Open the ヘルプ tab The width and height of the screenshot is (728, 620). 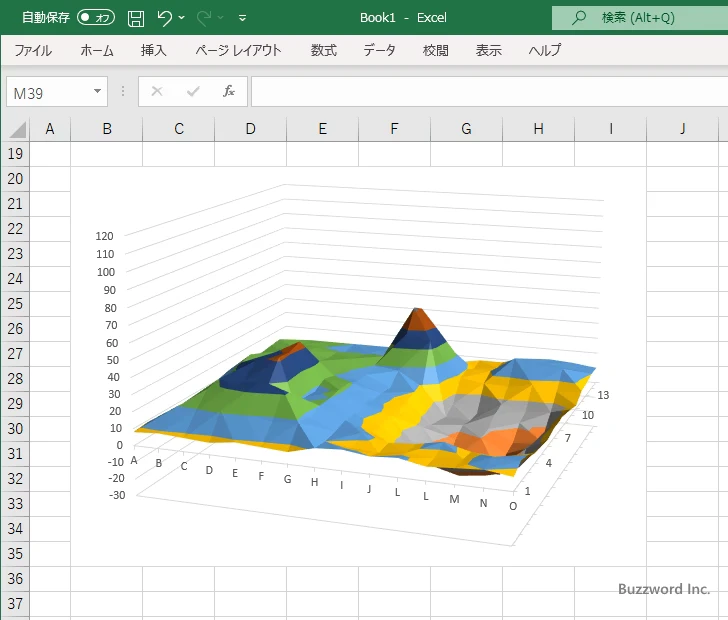545,50
